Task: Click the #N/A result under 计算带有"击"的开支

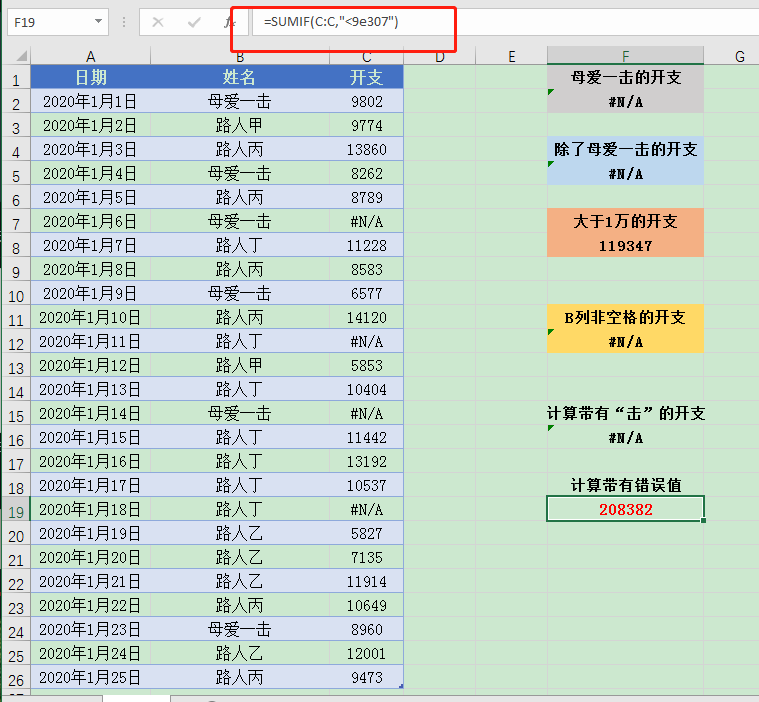Action: (x=625, y=437)
